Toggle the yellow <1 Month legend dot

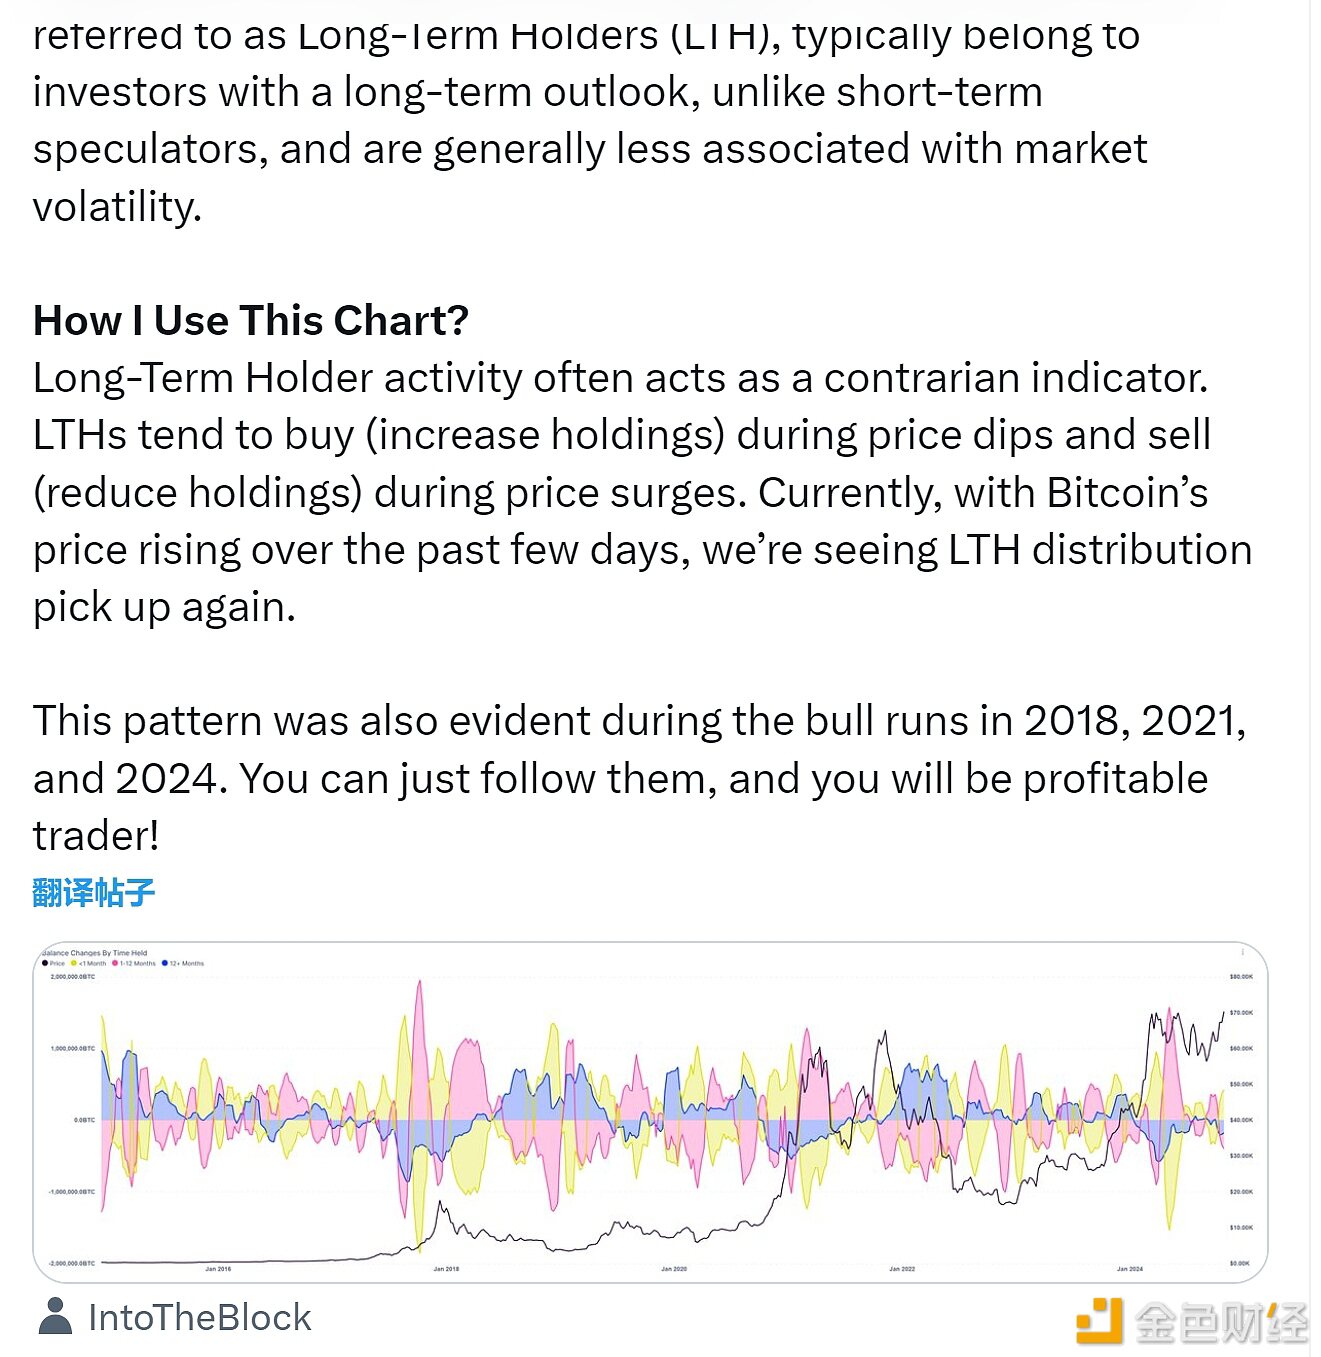[74, 964]
